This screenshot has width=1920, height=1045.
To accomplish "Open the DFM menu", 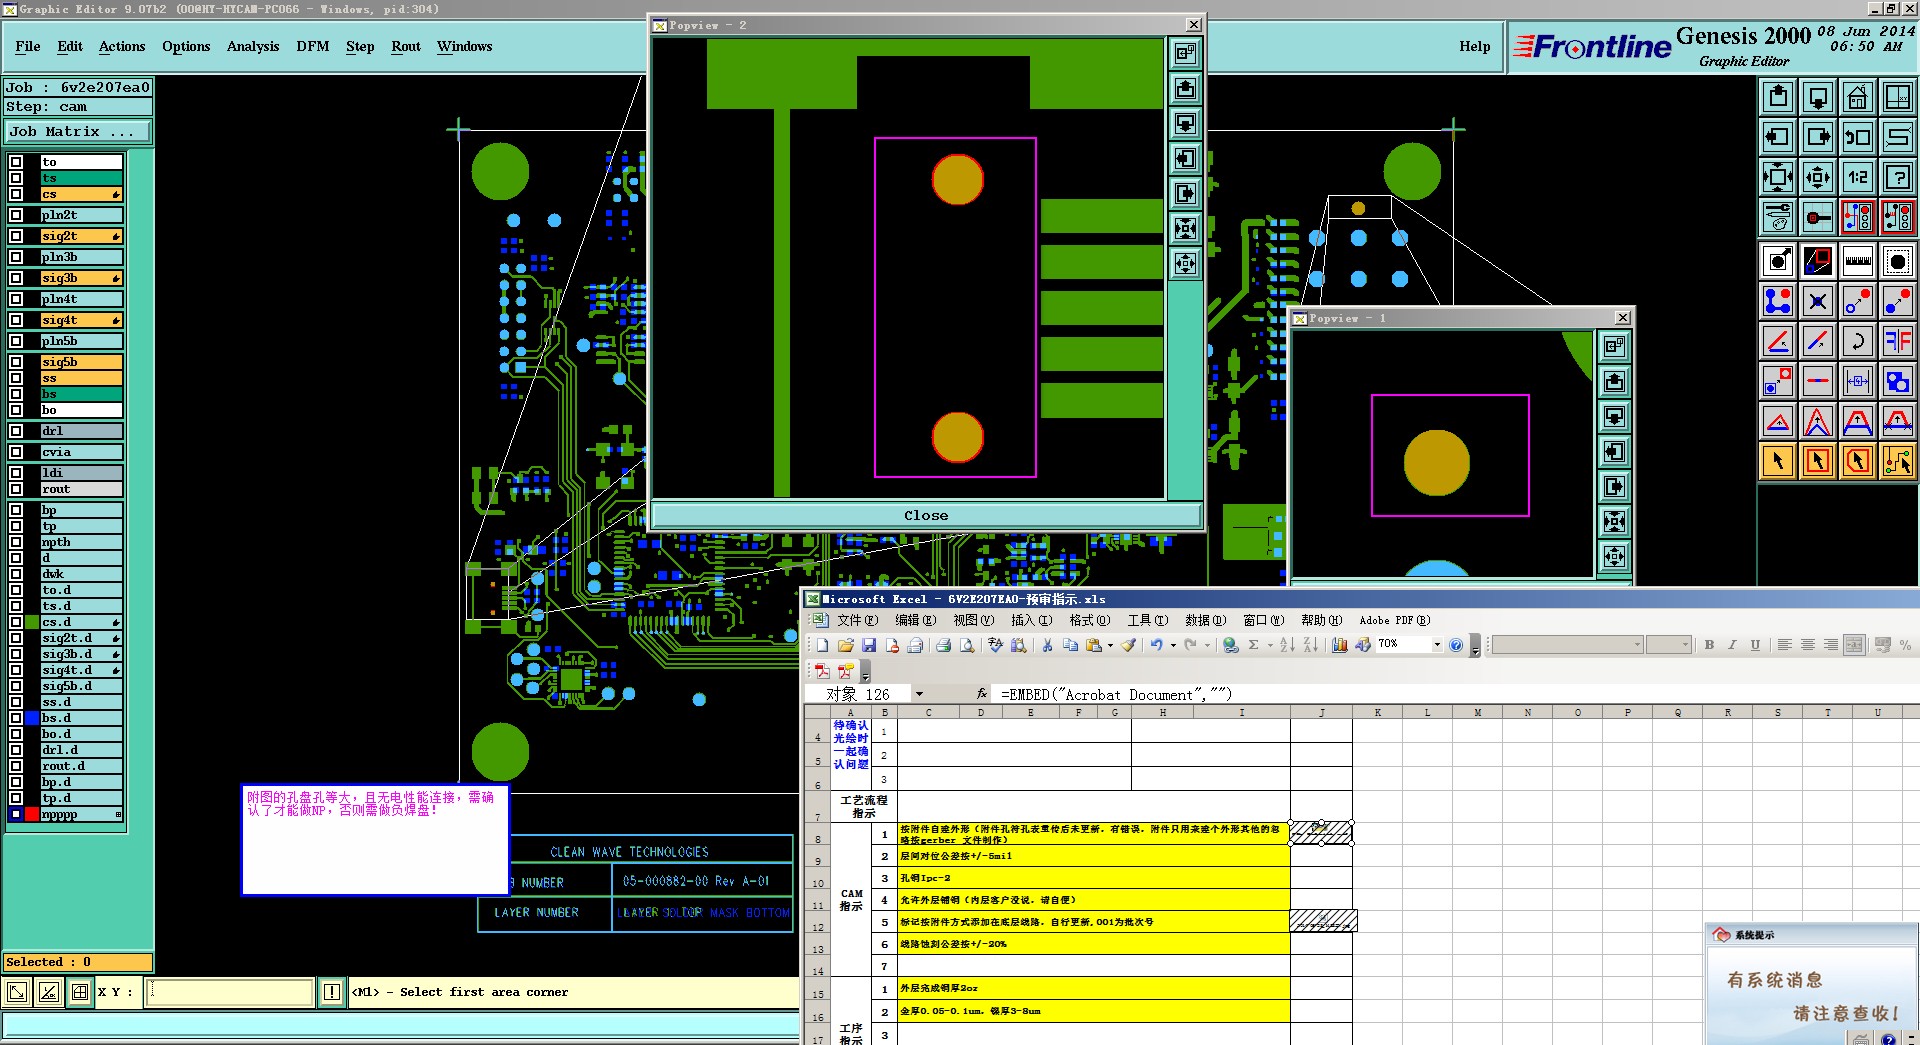I will (312, 46).
